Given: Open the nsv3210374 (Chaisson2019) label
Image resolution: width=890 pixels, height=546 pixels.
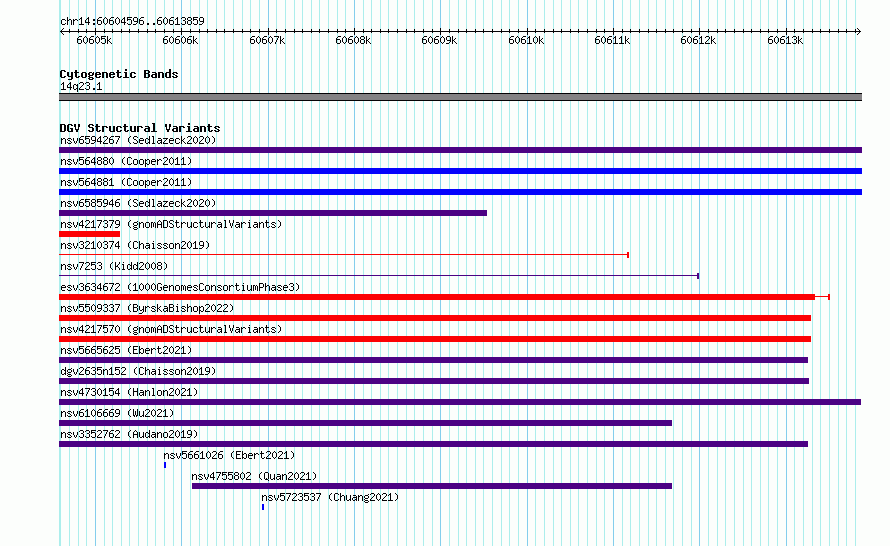Looking at the screenshot, I should 135,245.
